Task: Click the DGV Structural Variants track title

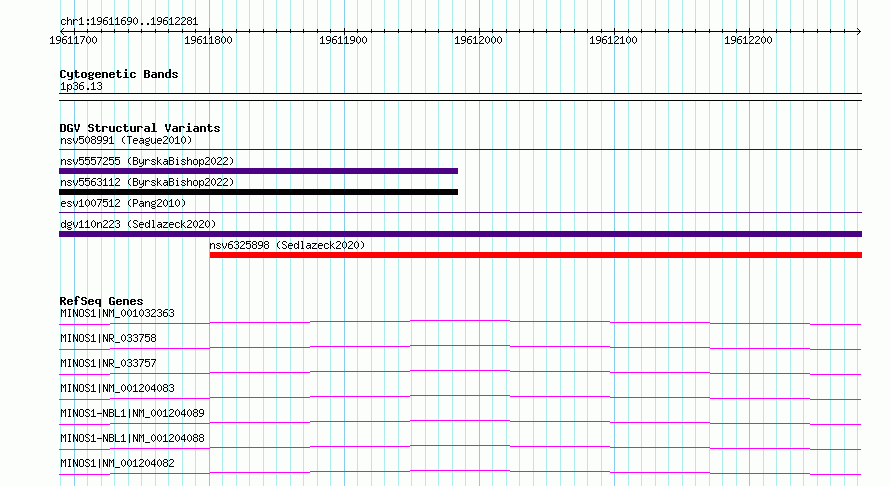Action: pos(140,128)
